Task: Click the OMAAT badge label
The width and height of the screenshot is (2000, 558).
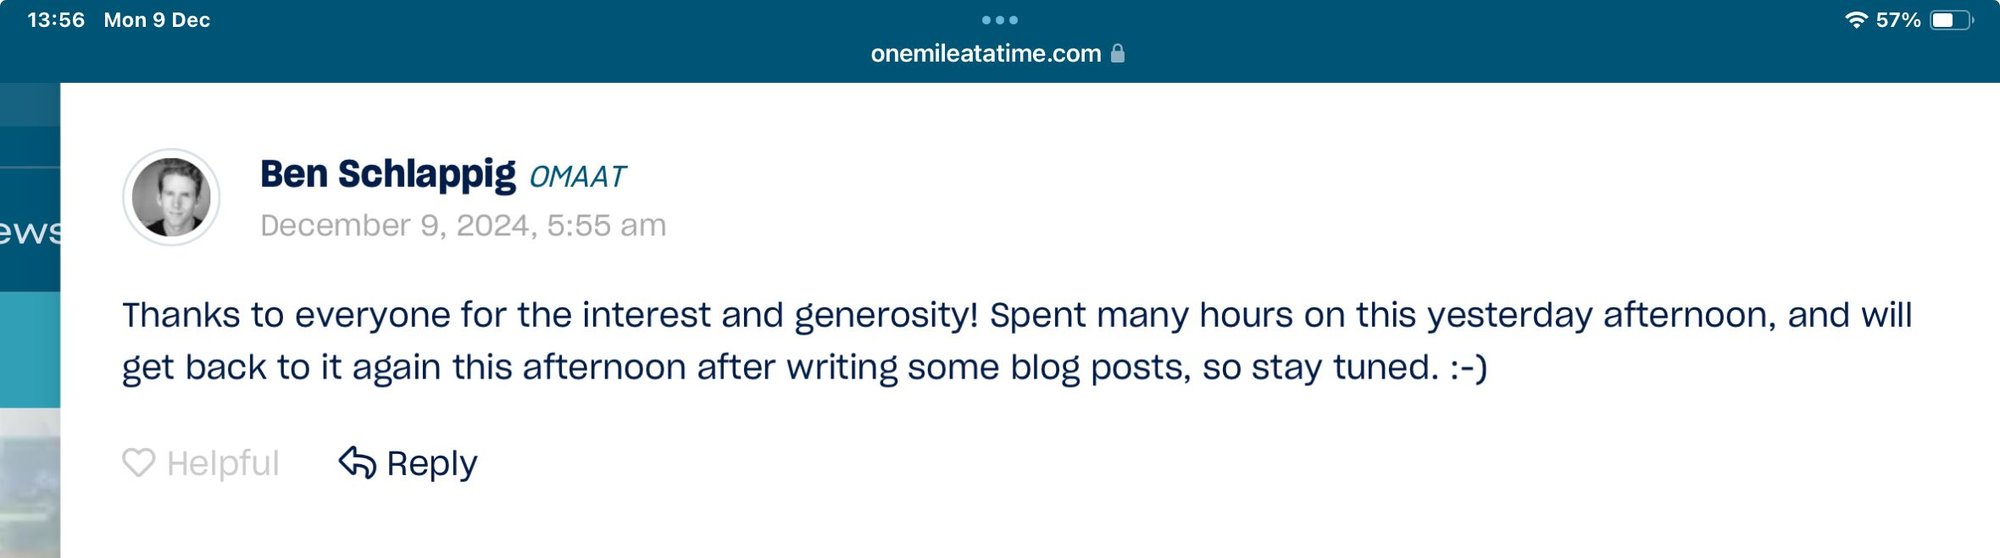Action: pyautogui.click(x=577, y=177)
